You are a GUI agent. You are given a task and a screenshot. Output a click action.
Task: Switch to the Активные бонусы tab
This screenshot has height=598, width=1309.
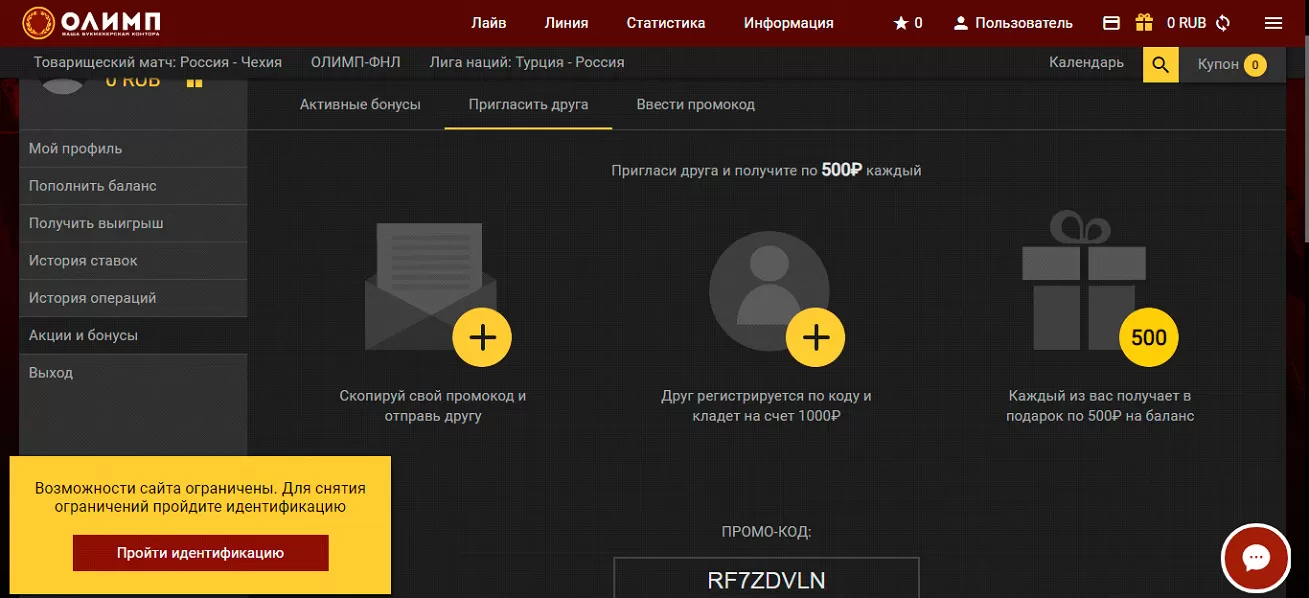pyautogui.click(x=361, y=103)
